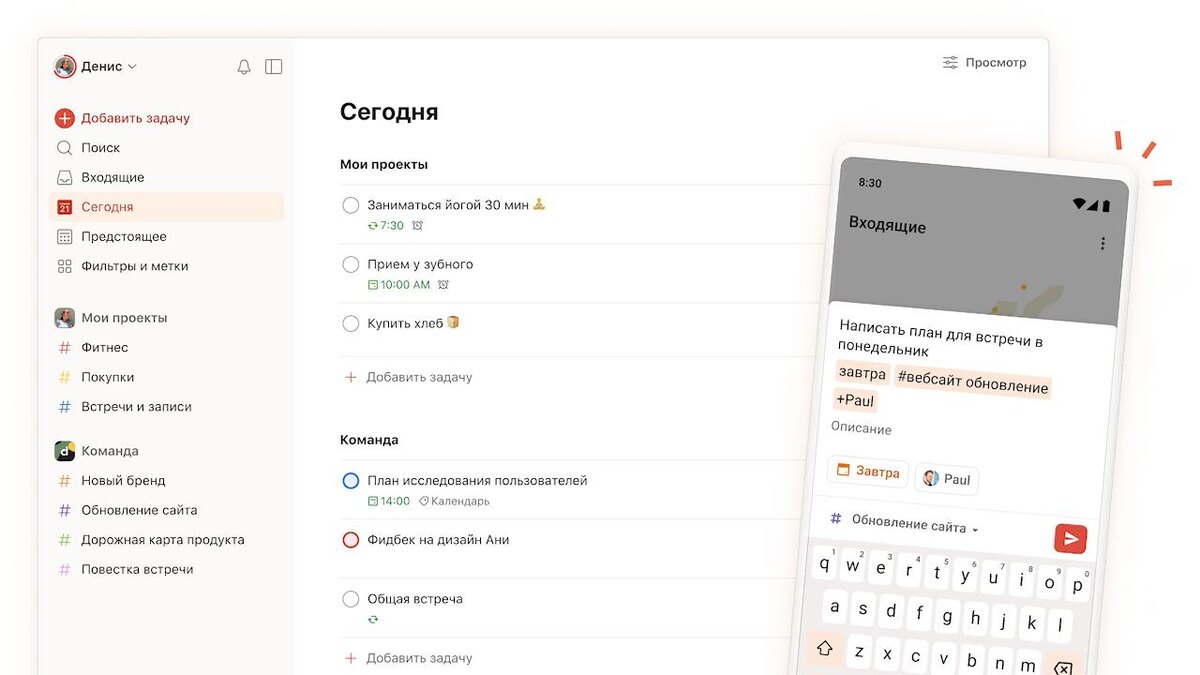Open Покупки project
Image resolution: width=1200 pixels, height=675 pixels.
coord(108,377)
